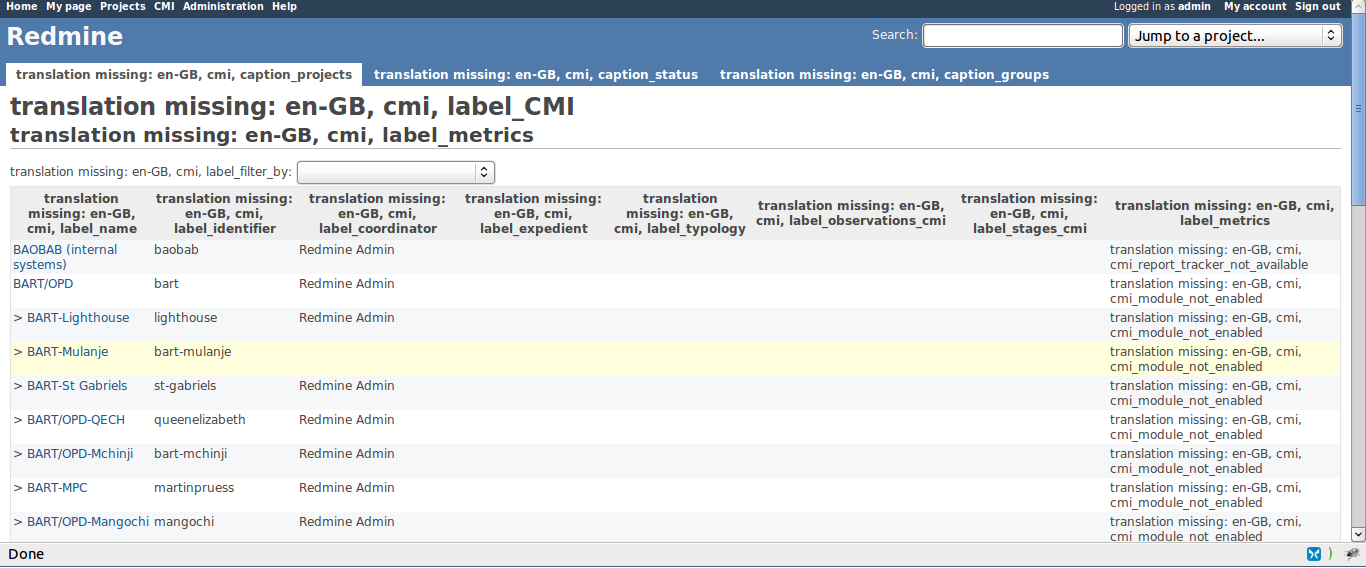Open the BART-Mulanje project link
This screenshot has width=1366, height=568.
point(67,352)
